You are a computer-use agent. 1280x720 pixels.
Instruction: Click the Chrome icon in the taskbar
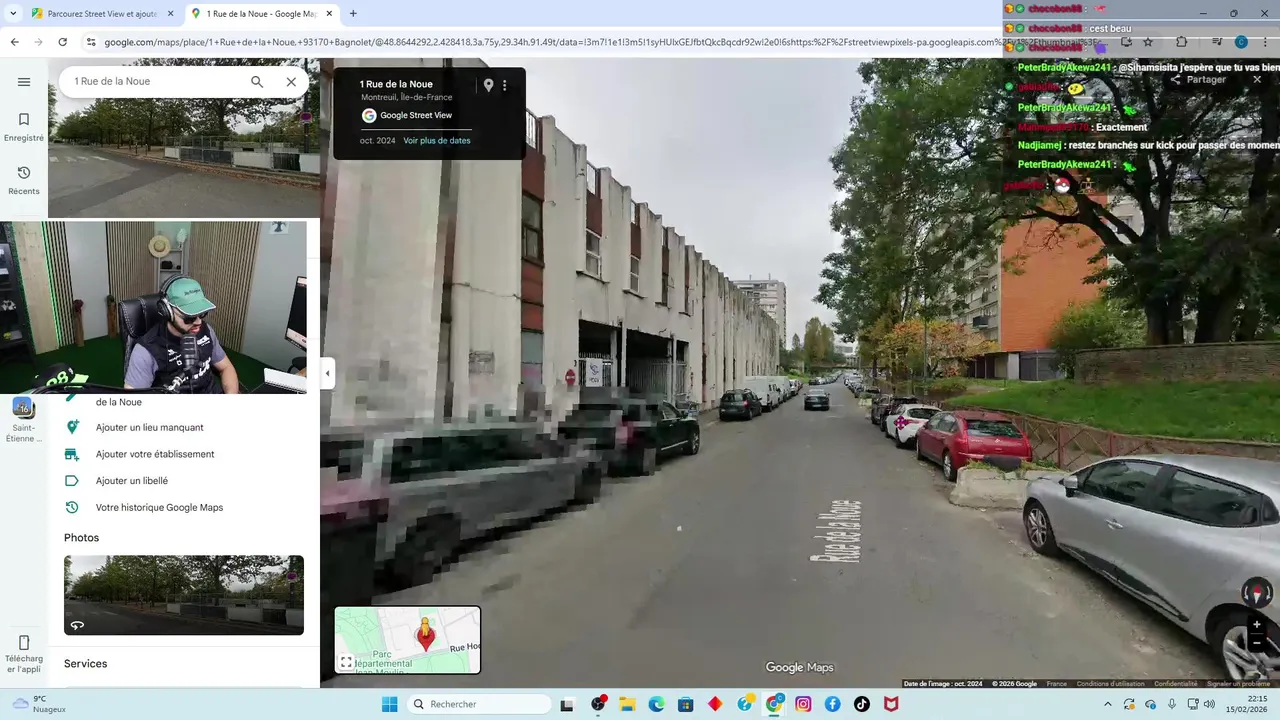[774, 704]
